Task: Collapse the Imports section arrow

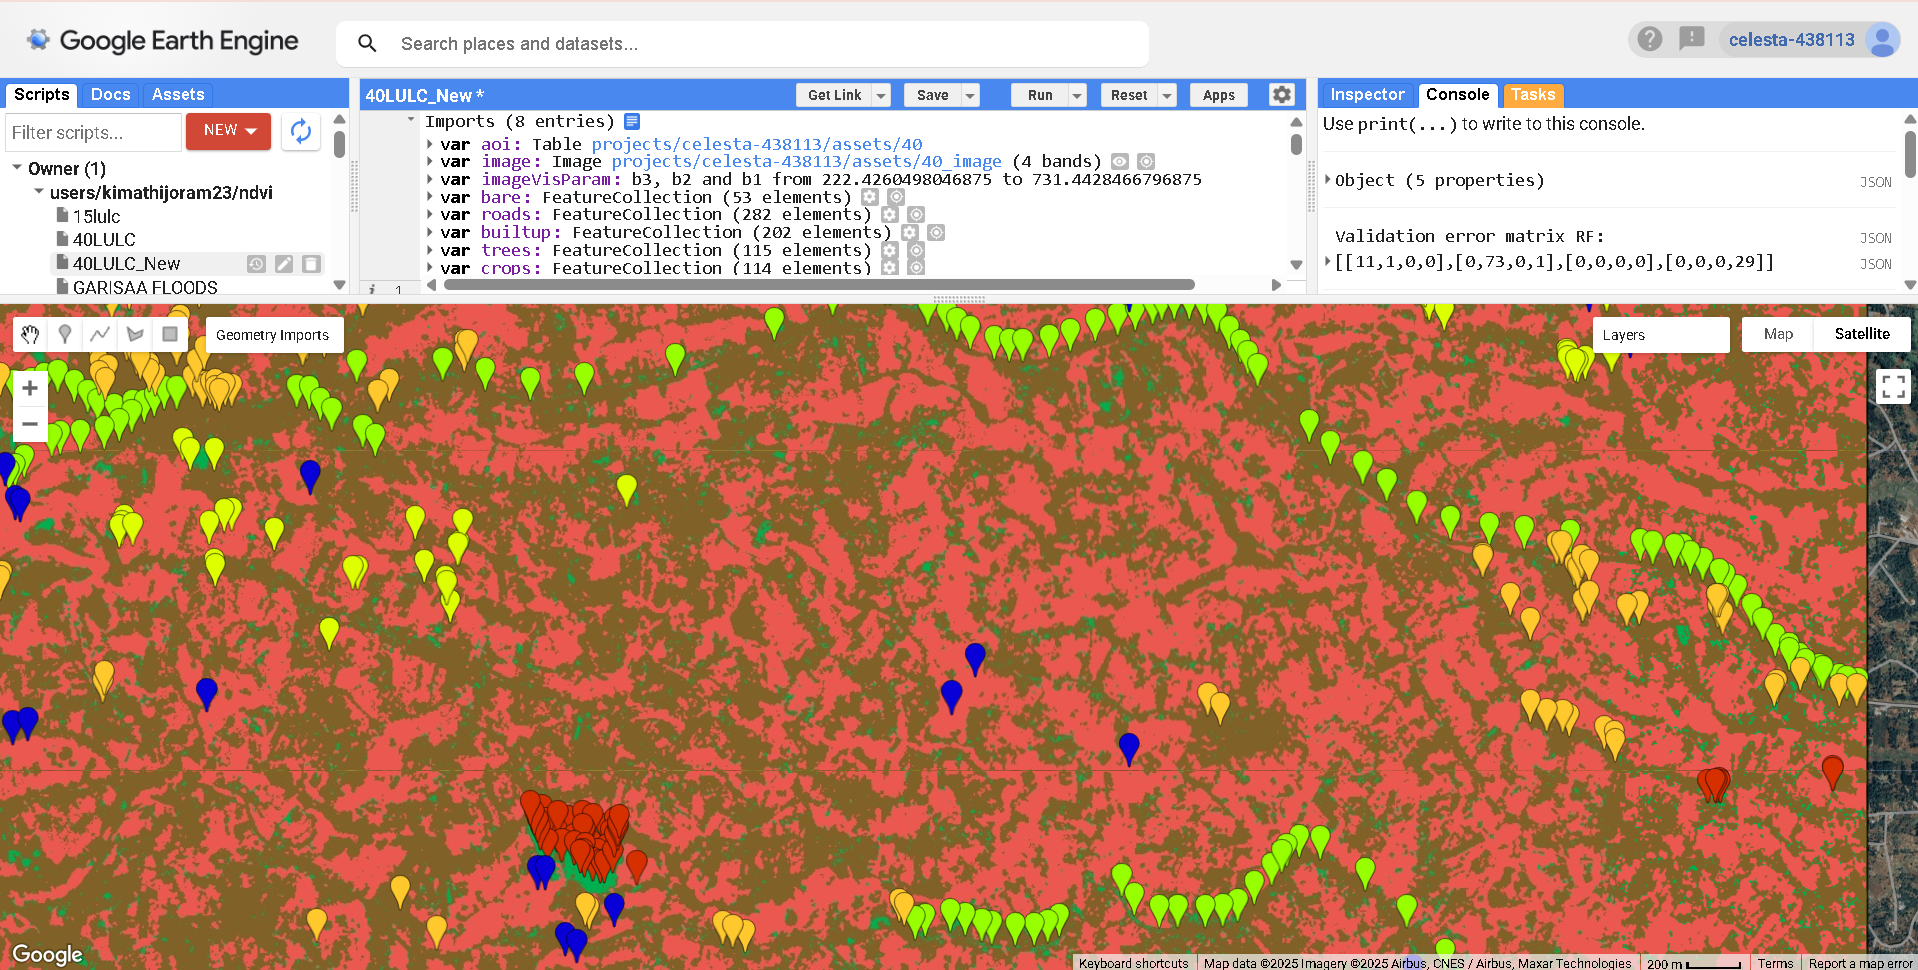Action: point(411,120)
